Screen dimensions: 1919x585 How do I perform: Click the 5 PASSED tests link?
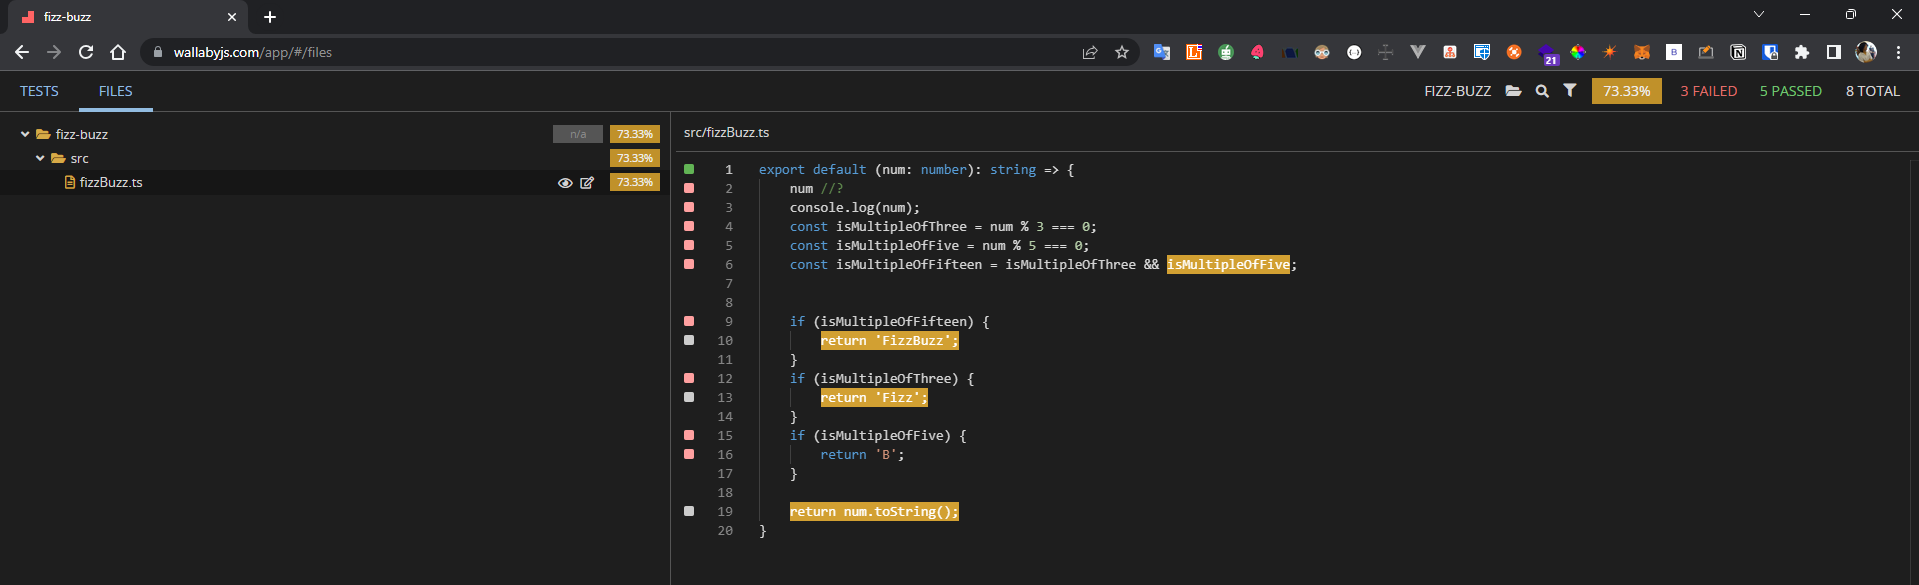tap(1790, 91)
